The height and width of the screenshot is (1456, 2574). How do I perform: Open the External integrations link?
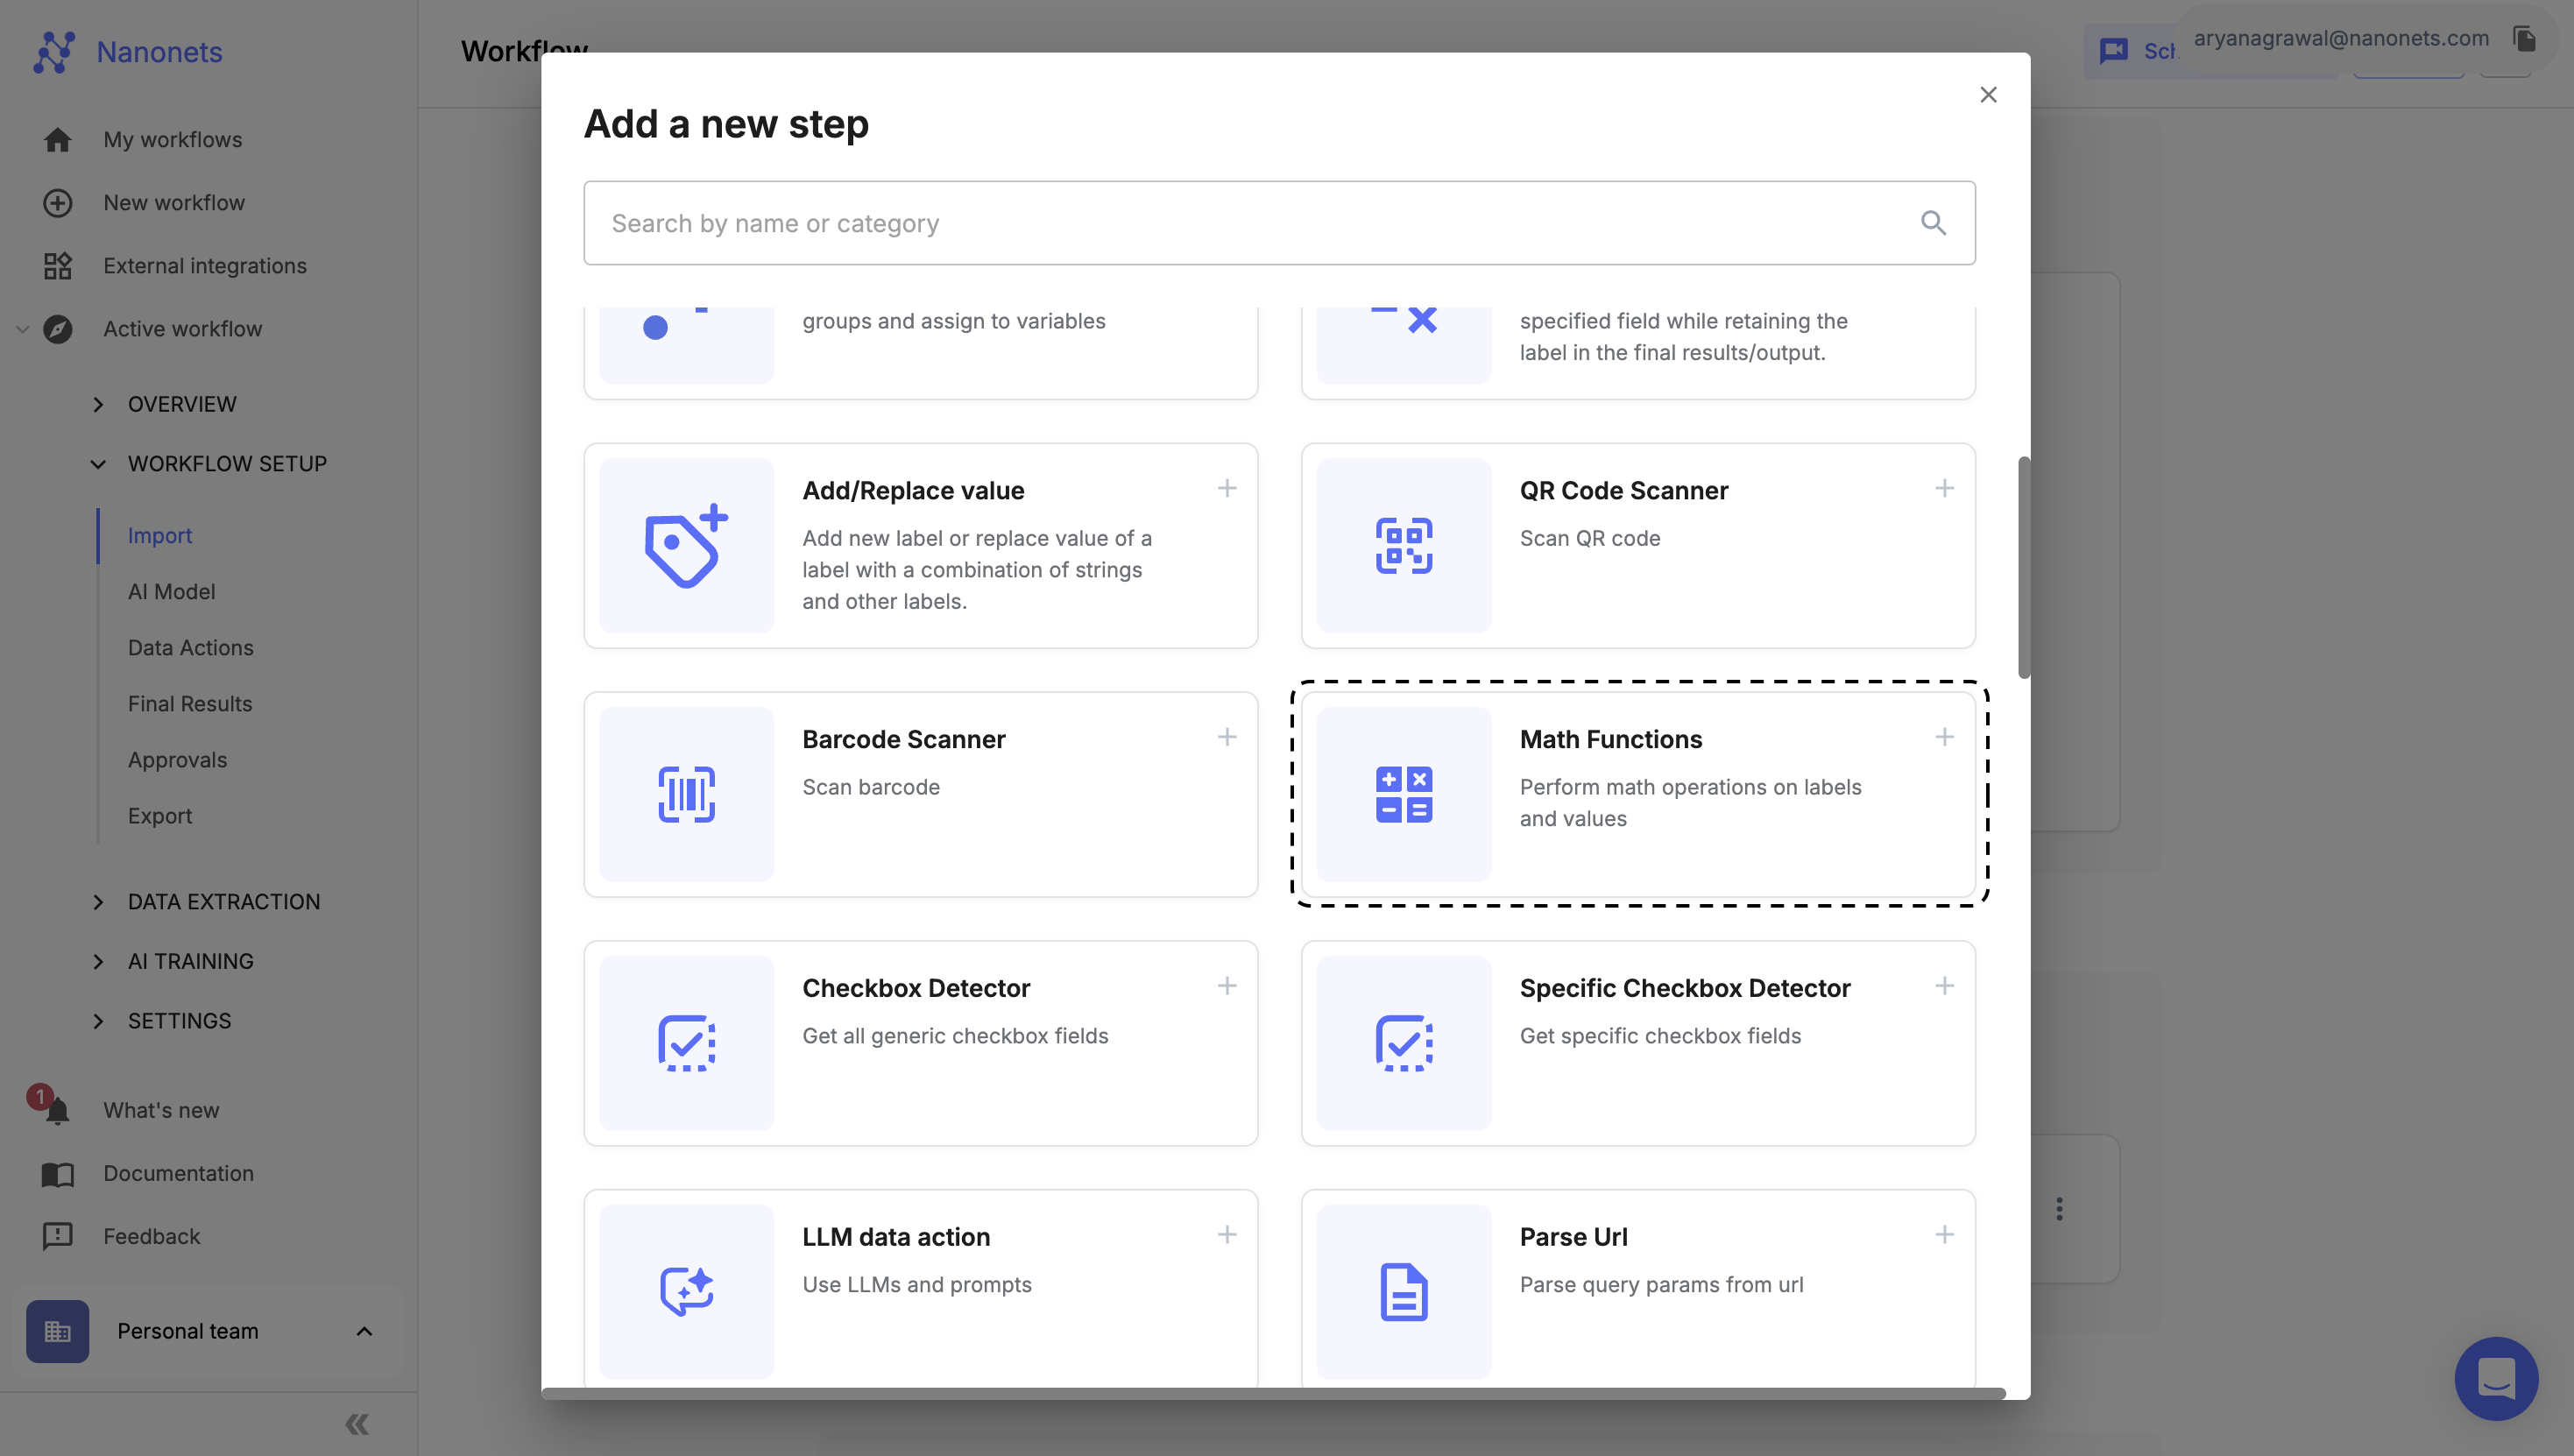click(x=205, y=266)
